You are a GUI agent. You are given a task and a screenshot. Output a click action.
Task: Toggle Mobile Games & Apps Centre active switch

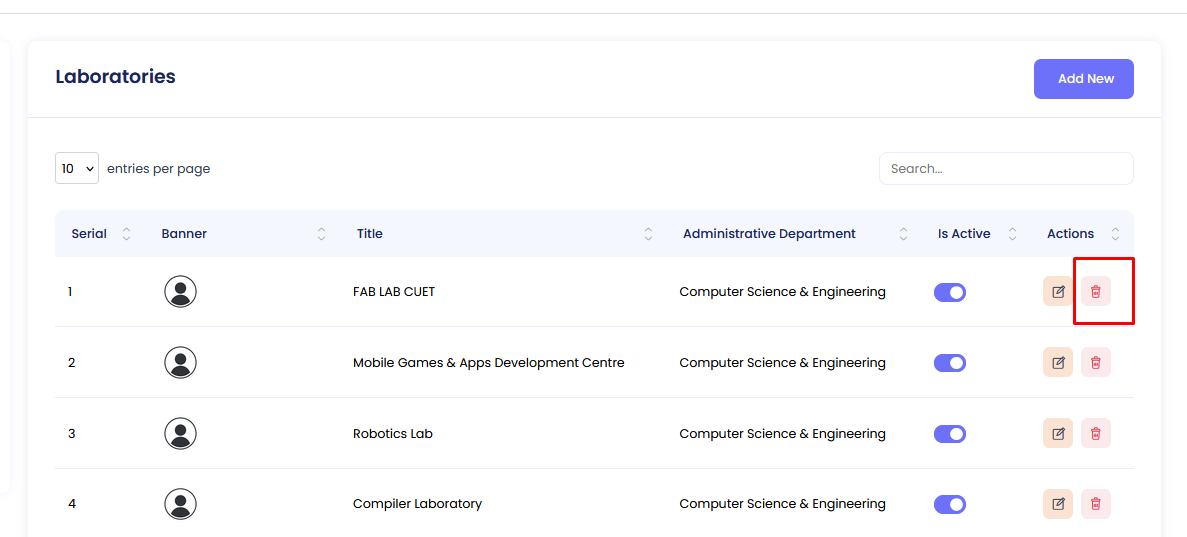point(949,363)
